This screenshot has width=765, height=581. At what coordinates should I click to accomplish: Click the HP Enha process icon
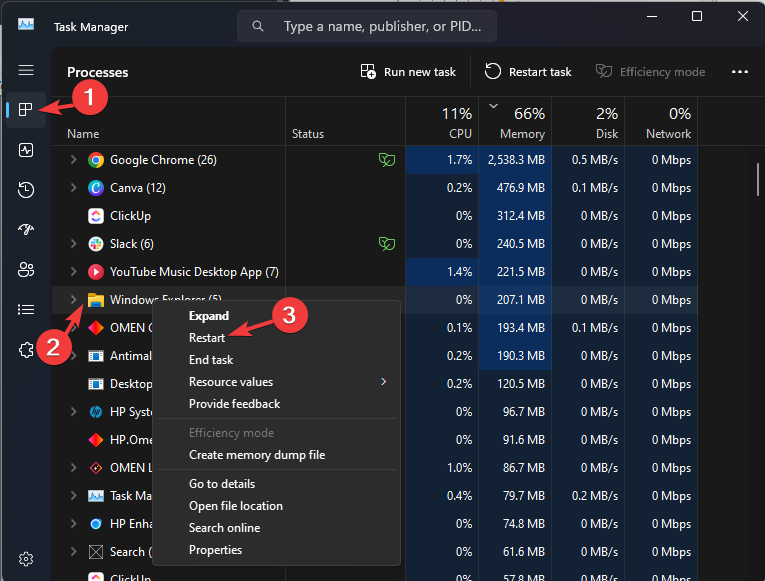coord(96,524)
